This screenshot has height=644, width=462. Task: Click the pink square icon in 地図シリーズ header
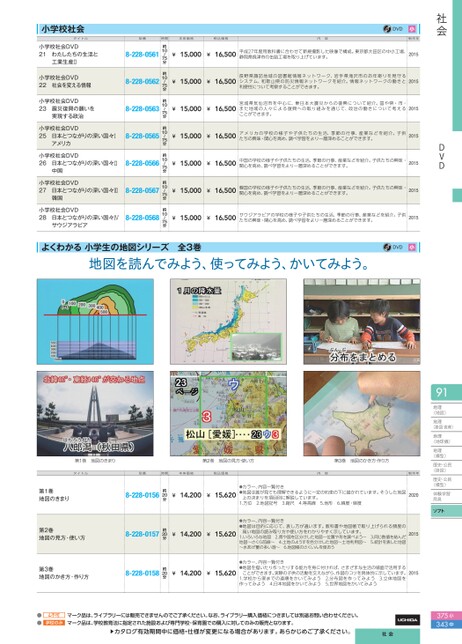click(x=412, y=247)
